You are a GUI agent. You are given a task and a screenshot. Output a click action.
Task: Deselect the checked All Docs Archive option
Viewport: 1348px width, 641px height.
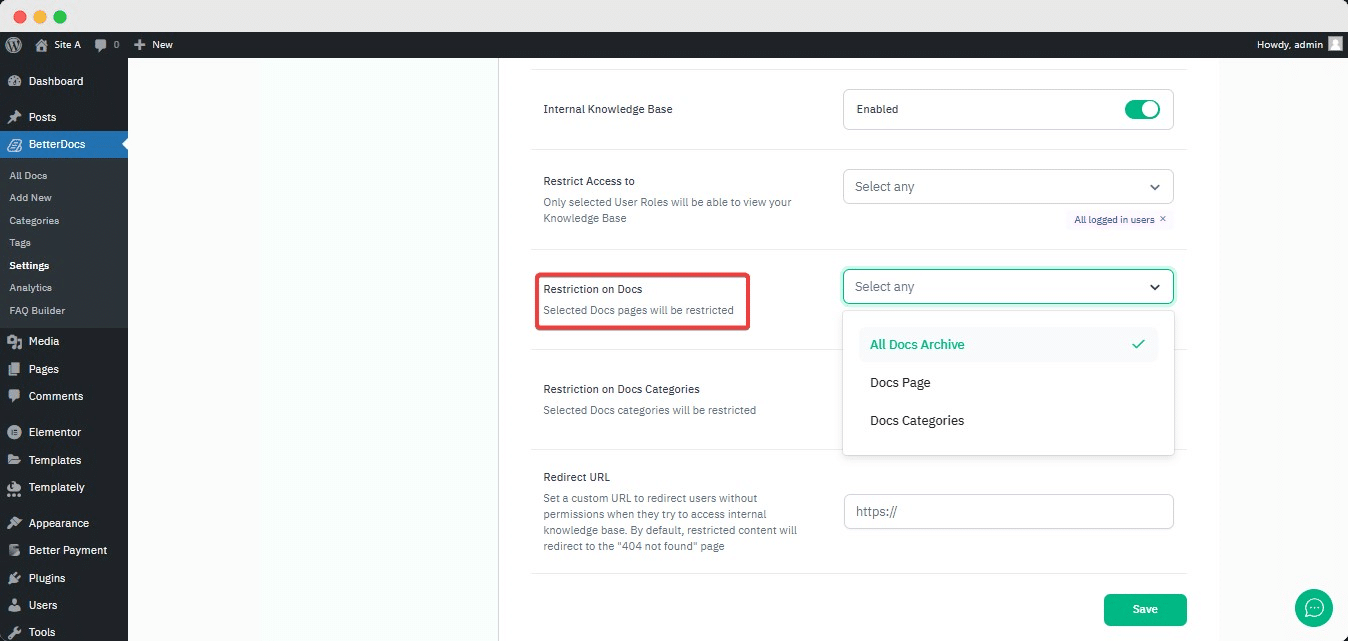pyautogui.click(x=916, y=344)
